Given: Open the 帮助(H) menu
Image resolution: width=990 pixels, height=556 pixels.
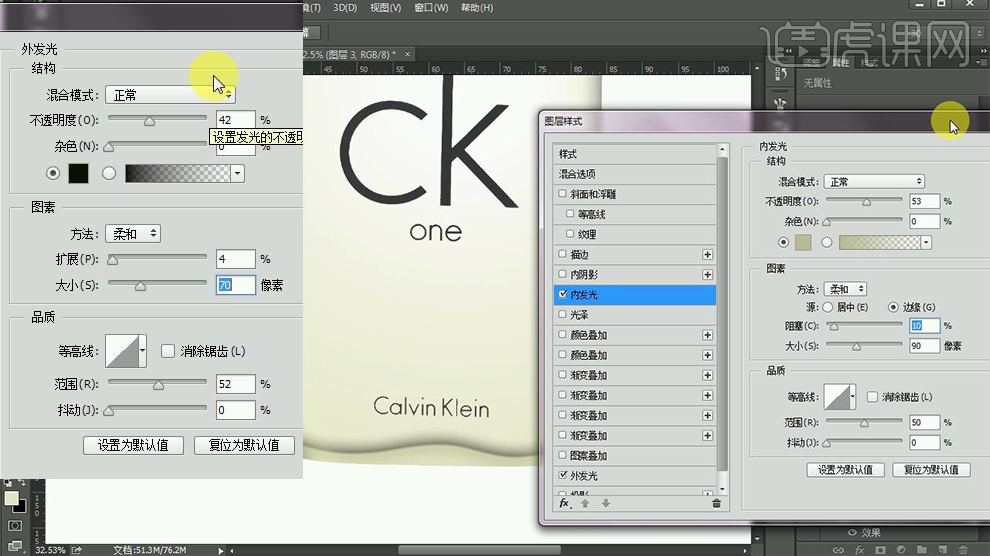Looking at the screenshot, I should pyautogui.click(x=477, y=8).
